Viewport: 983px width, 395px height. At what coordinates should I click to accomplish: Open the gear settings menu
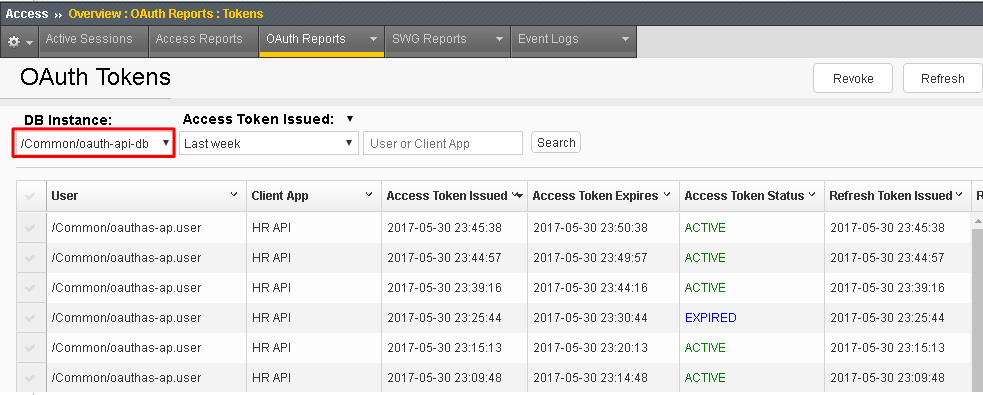[20, 42]
